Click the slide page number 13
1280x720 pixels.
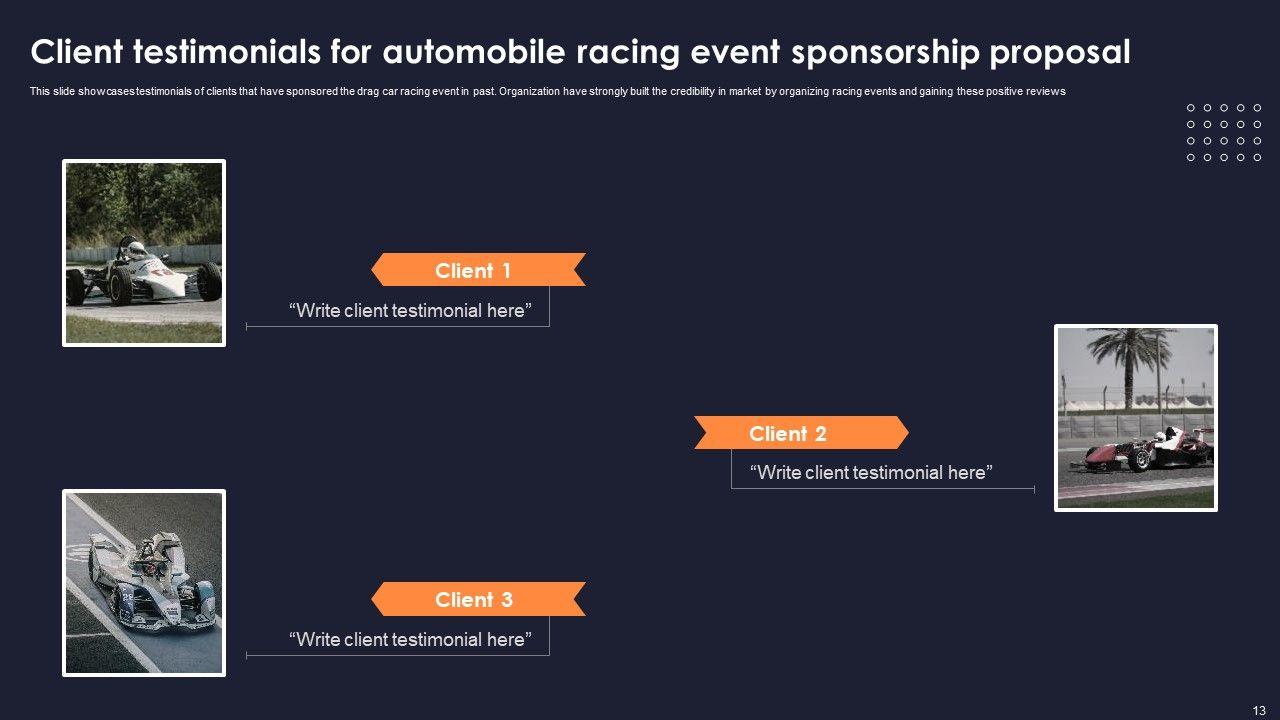click(x=1259, y=709)
